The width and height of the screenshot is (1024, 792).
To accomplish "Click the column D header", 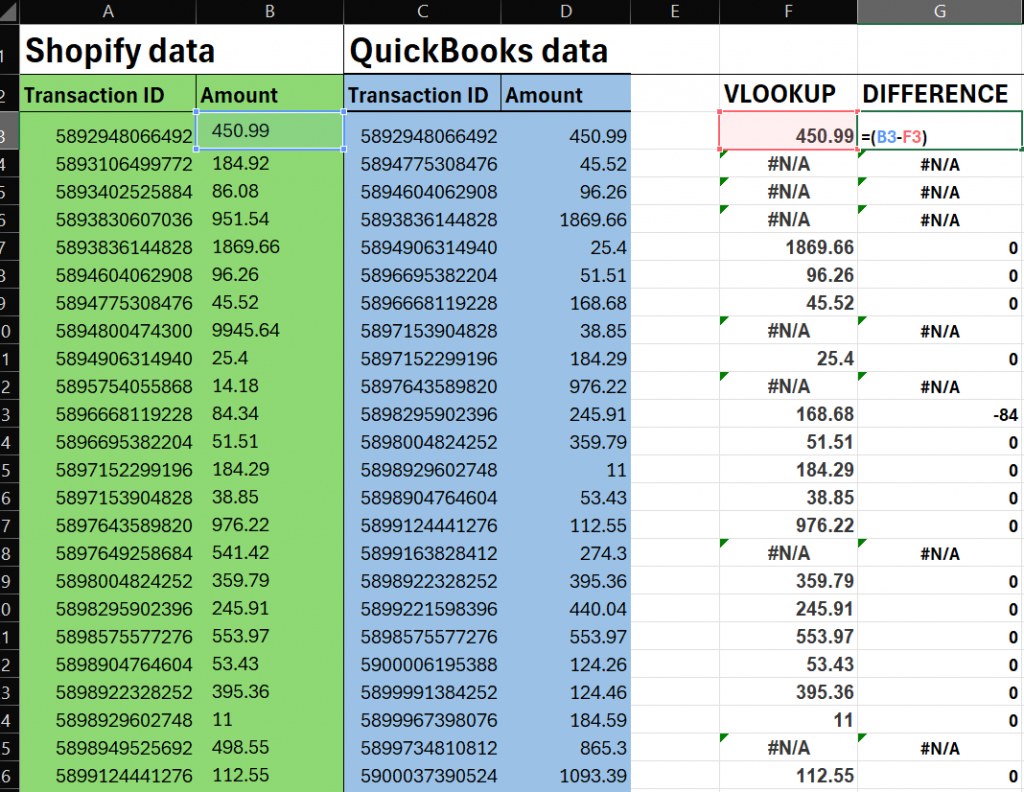I will click(x=566, y=11).
